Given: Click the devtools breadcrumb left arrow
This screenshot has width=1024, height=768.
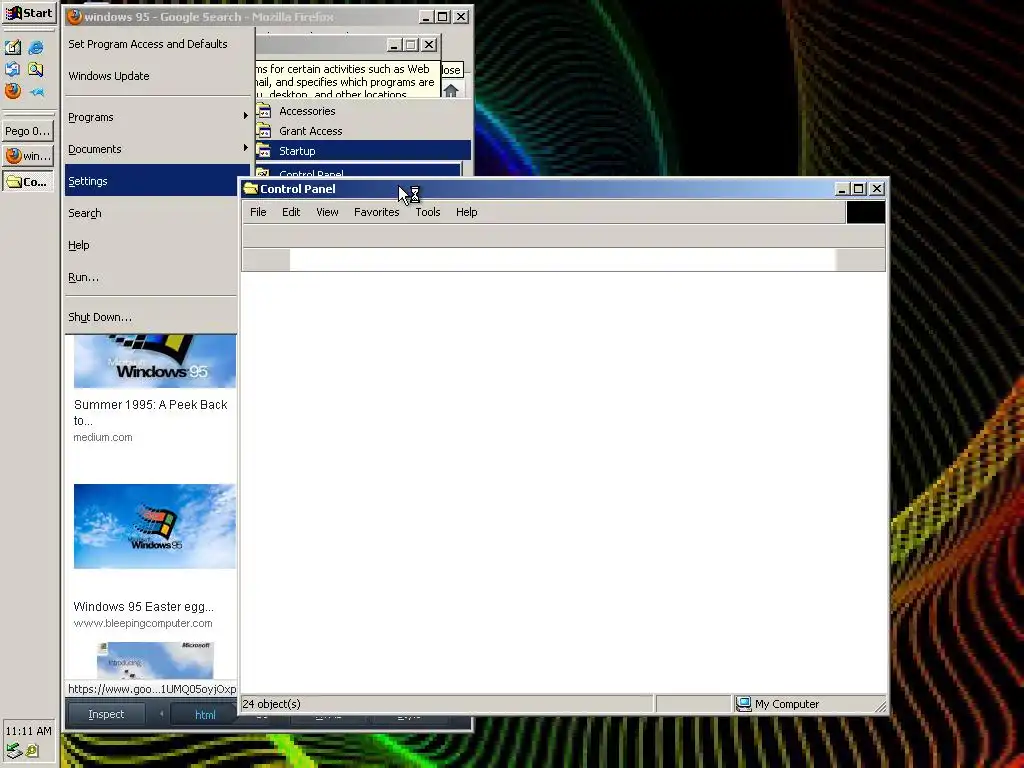Looking at the screenshot, I should point(161,714).
